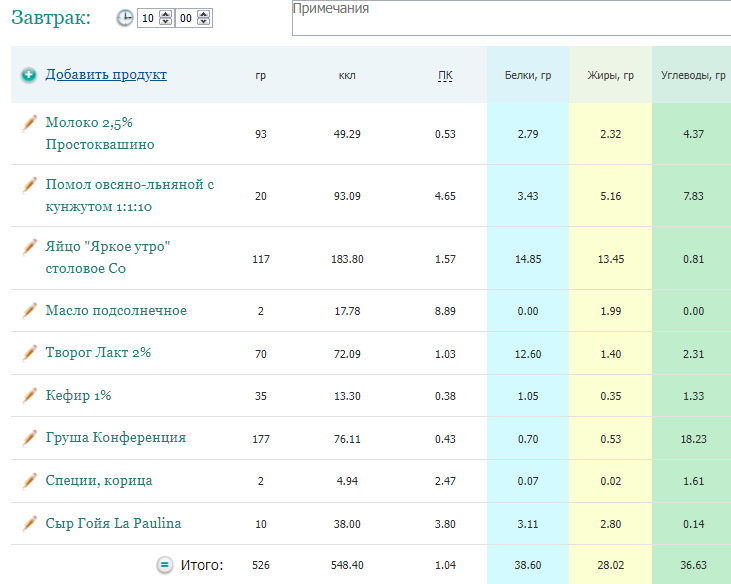Increase the hours value with up arrow
The height and width of the screenshot is (584, 731).
pos(166,14)
